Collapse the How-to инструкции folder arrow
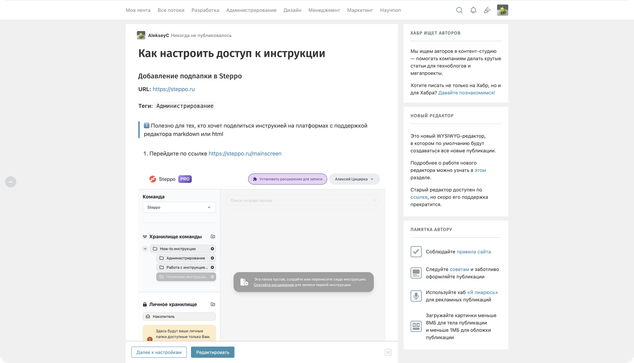 tap(145, 249)
